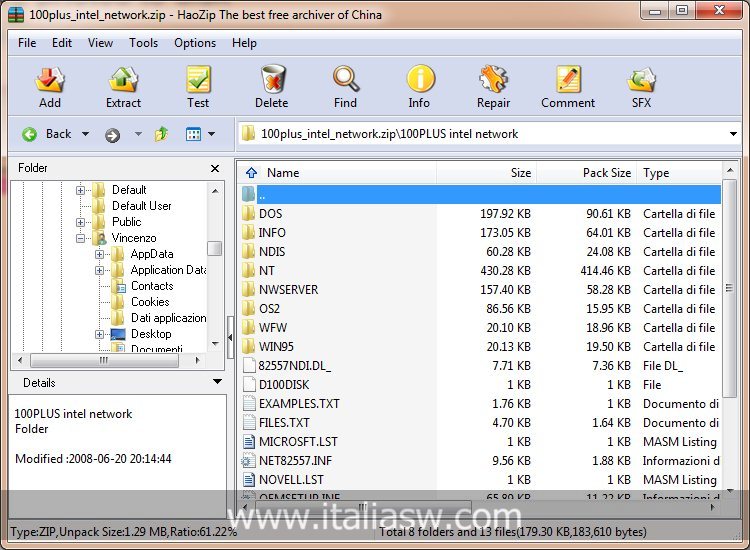Screen dimensions: 750x550
Task: Click file list scroll up arrow
Action: click(729, 170)
